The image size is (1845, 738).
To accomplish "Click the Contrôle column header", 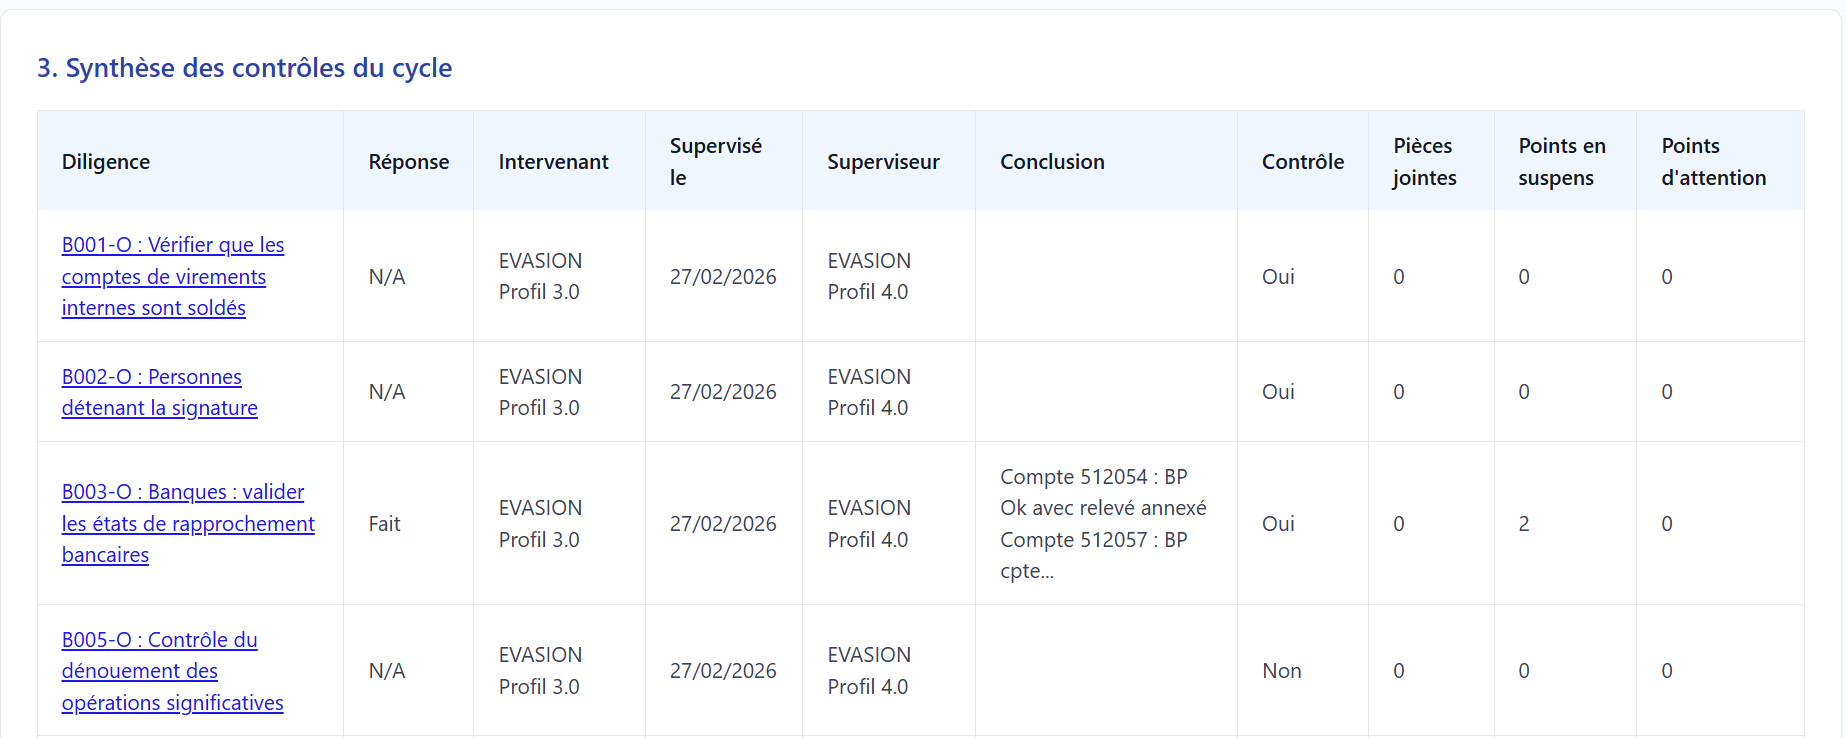I will pos(1303,162).
